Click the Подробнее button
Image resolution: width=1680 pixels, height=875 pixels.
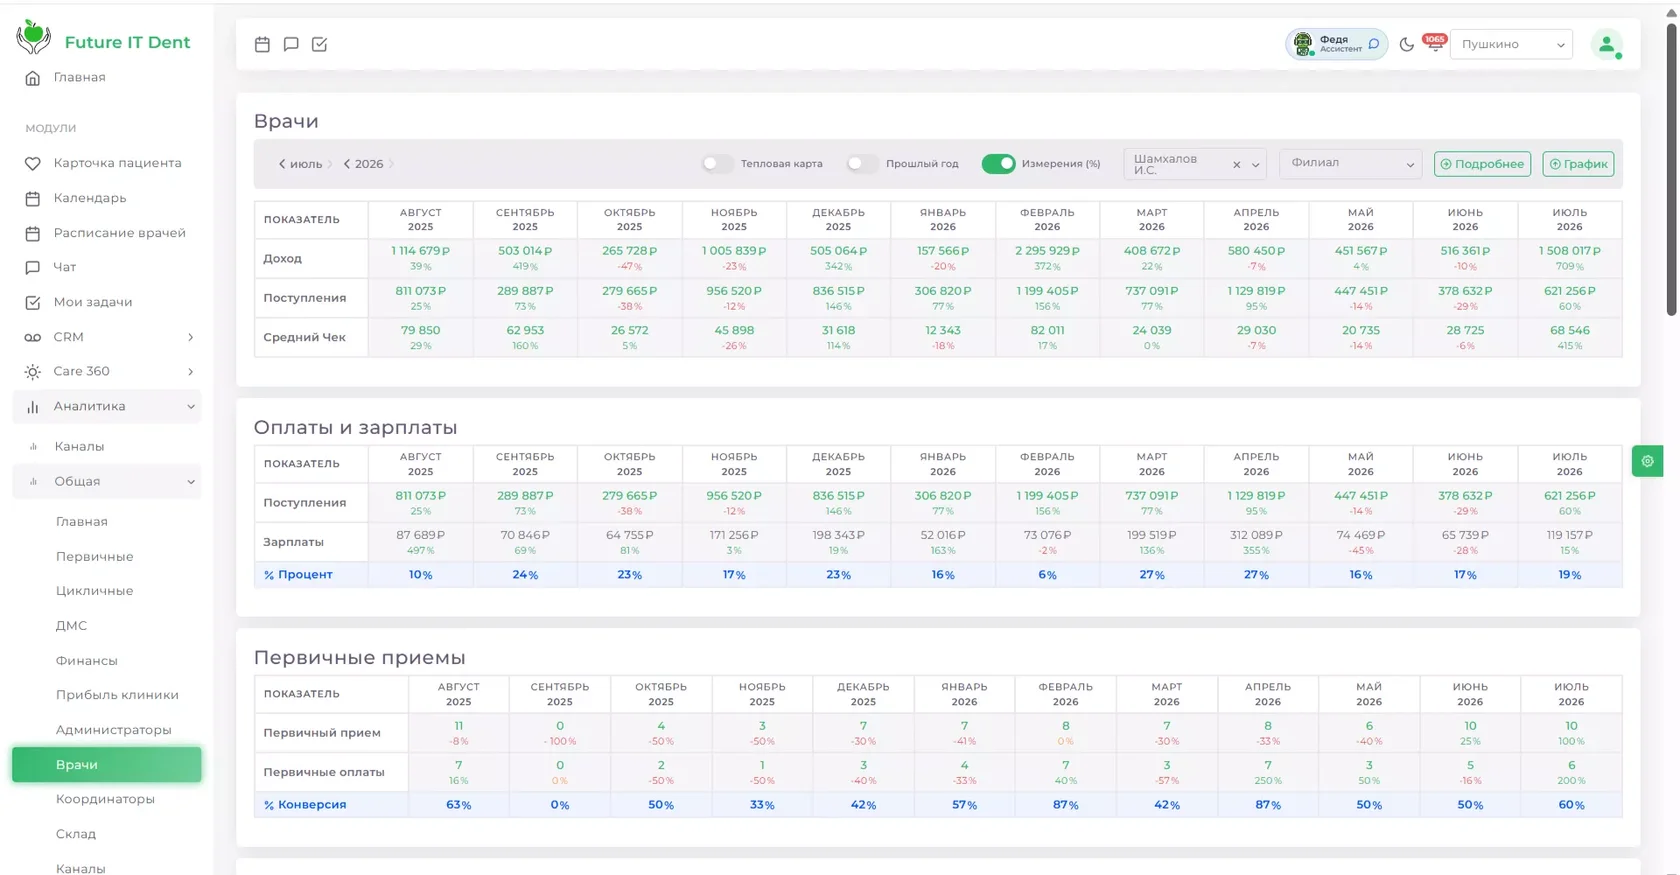[1482, 164]
